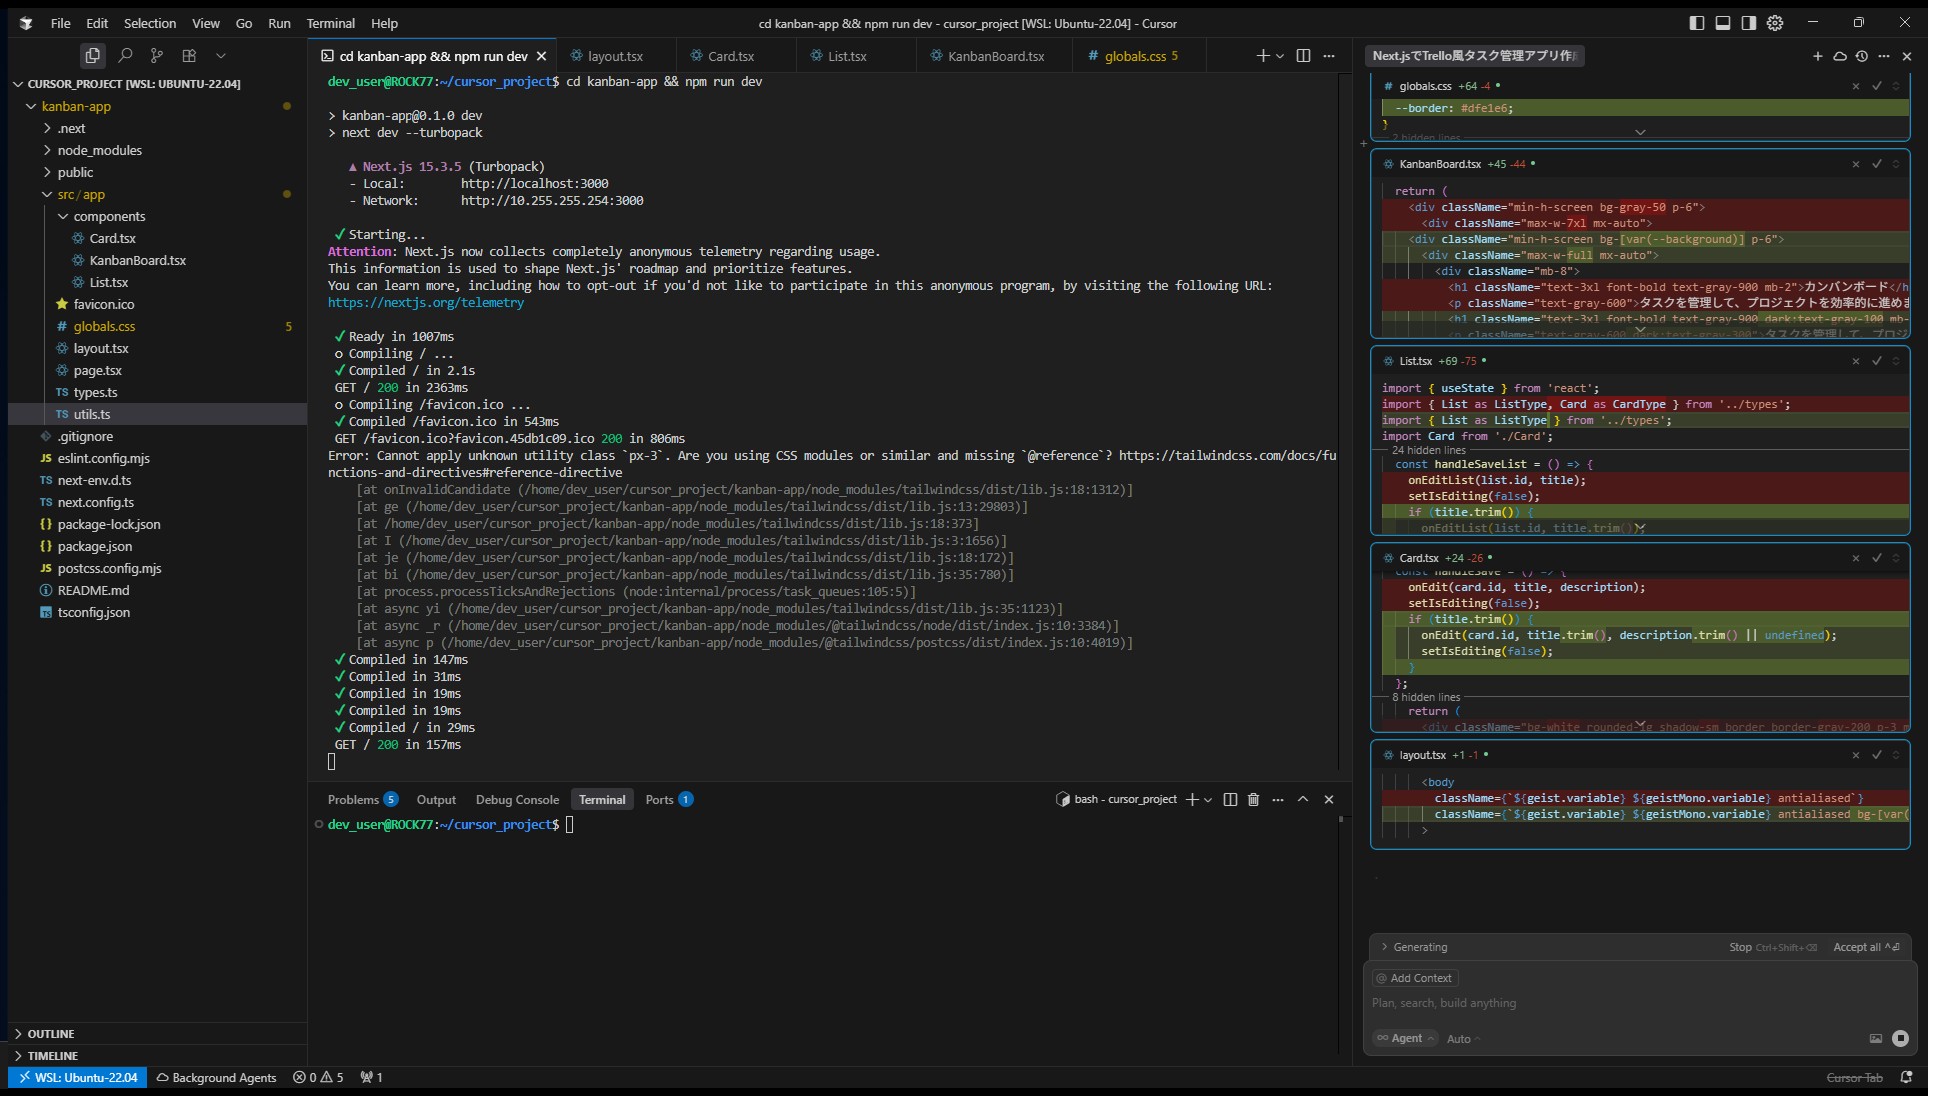Kill terminal with the trash icon

(1253, 799)
